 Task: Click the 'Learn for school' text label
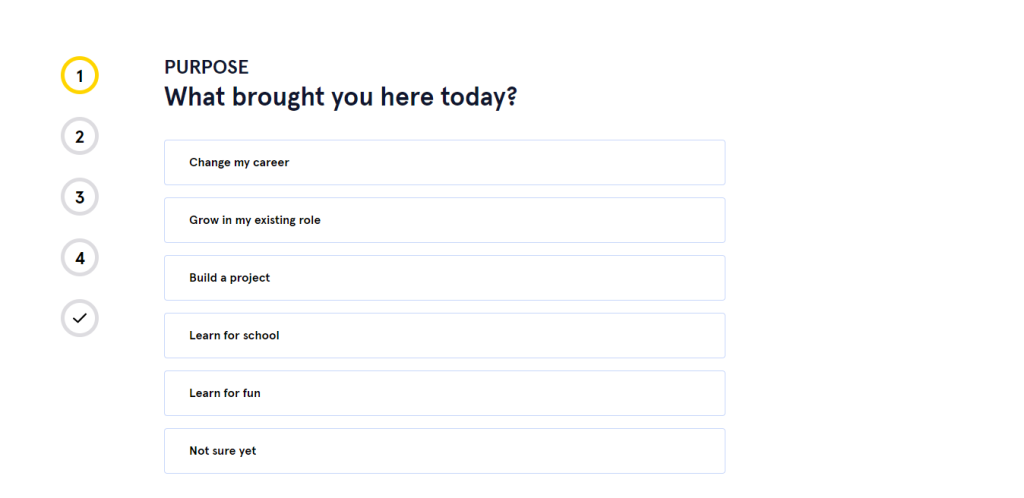[234, 335]
